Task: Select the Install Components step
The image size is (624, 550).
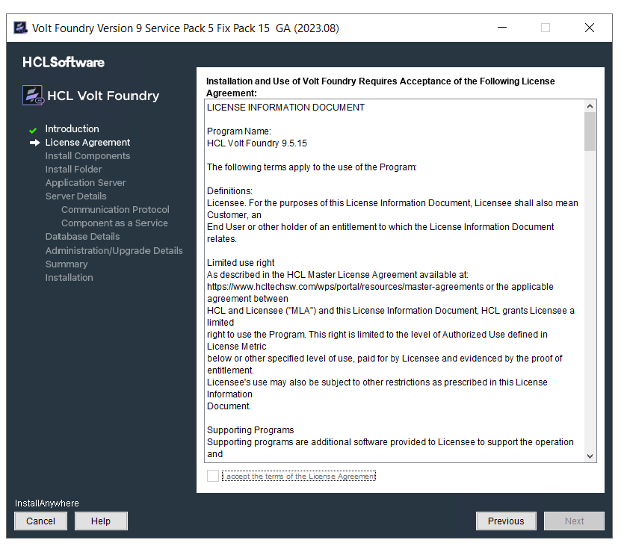Action: (87, 156)
